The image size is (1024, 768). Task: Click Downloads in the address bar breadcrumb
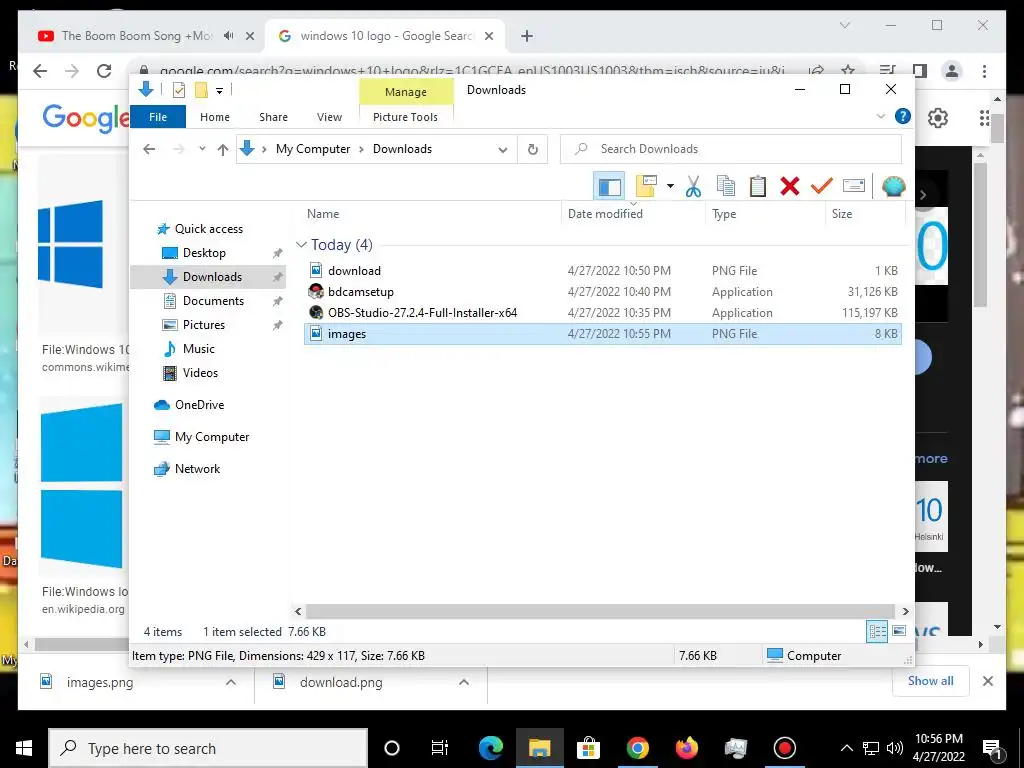coord(402,149)
